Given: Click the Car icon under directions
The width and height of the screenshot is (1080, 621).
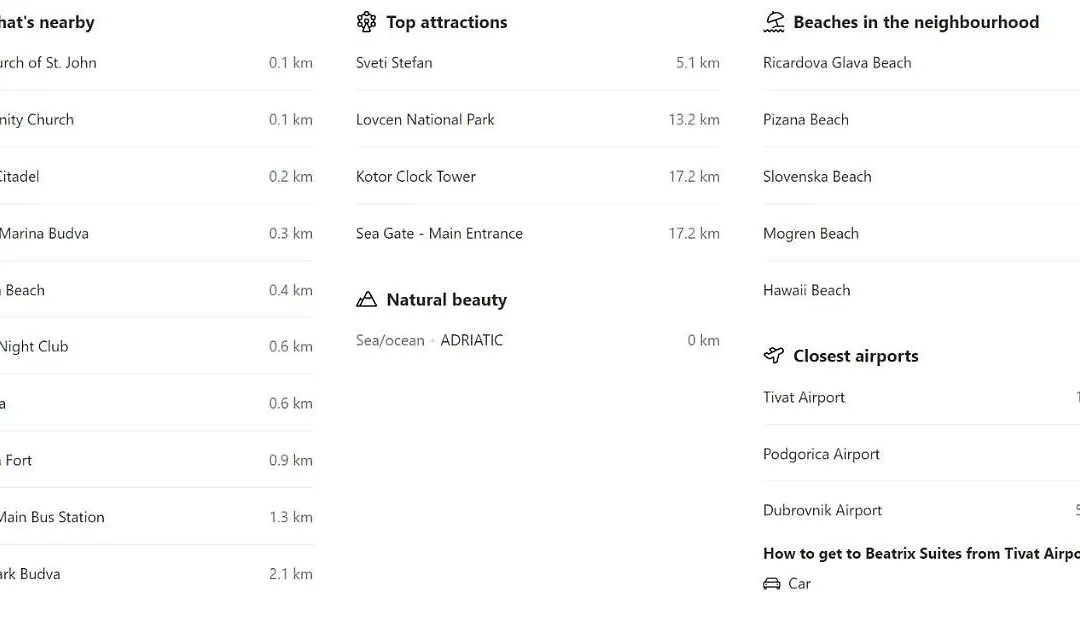Looking at the screenshot, I should pos(772,584).
